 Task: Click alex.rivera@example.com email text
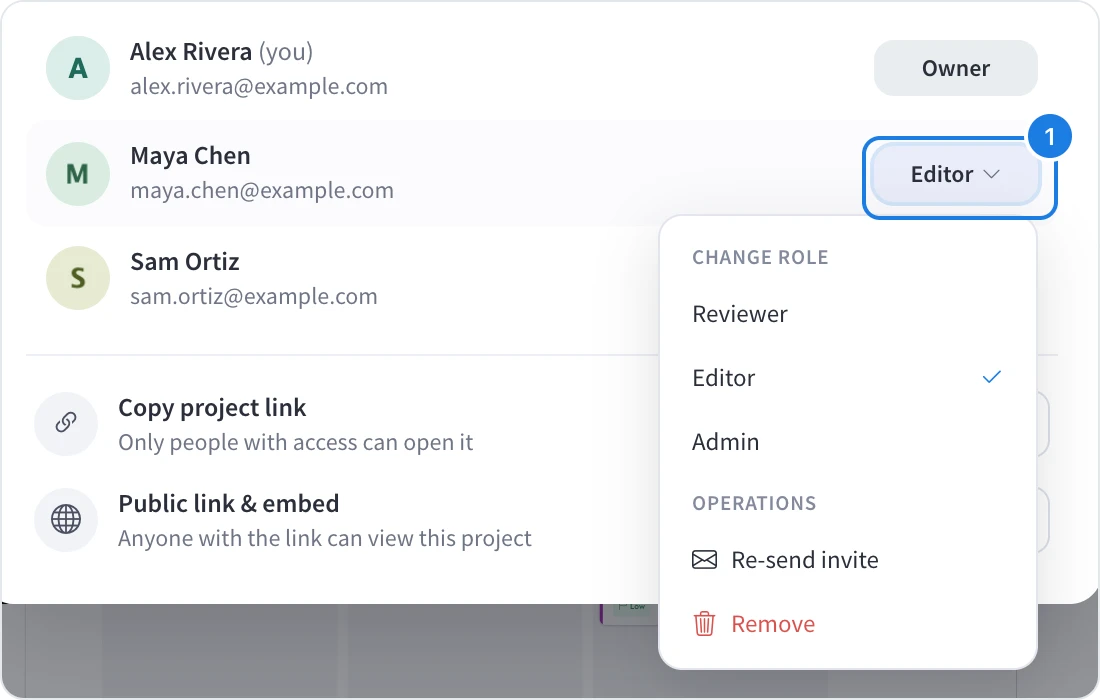(259, 86)
